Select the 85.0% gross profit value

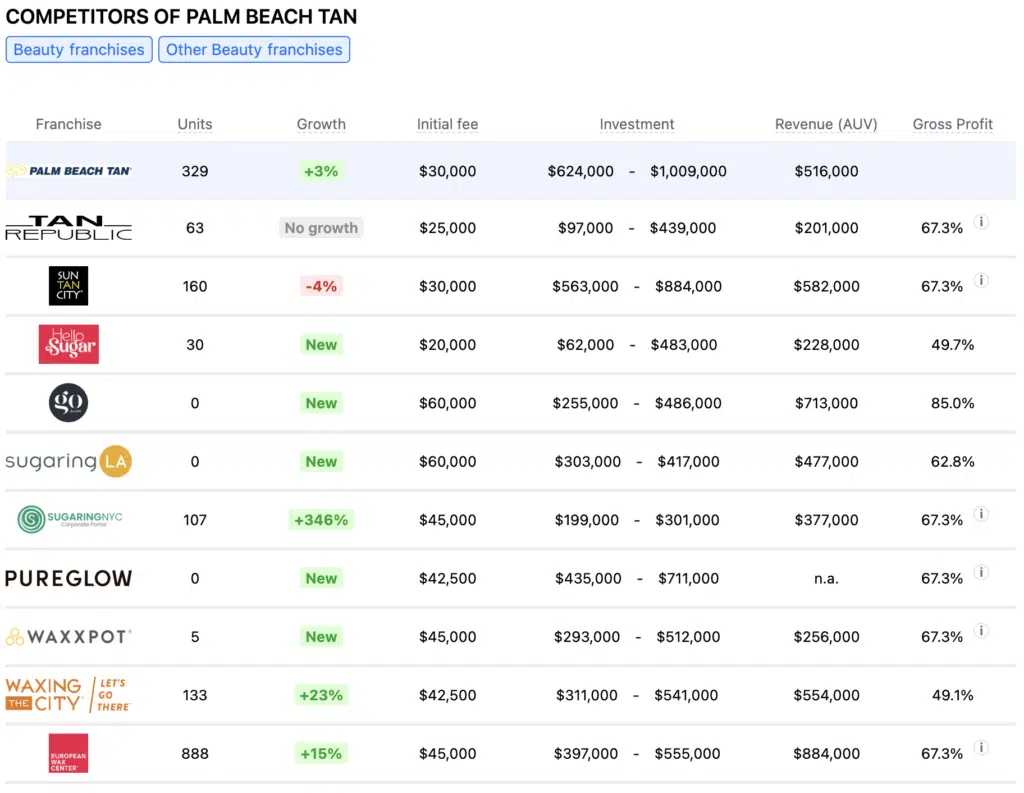(x=952, y=403)
